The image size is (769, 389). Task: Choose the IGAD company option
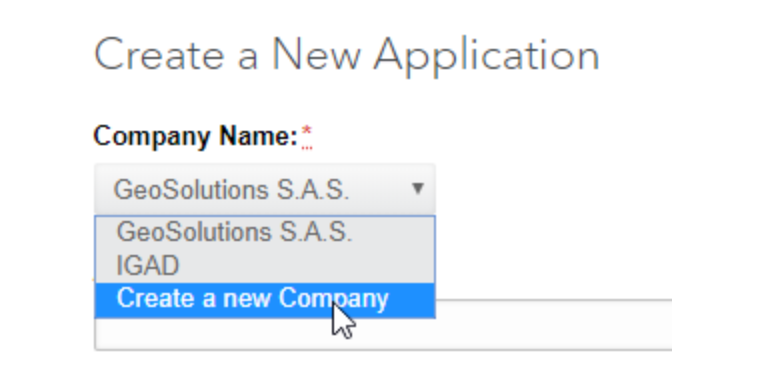(265, 265)
